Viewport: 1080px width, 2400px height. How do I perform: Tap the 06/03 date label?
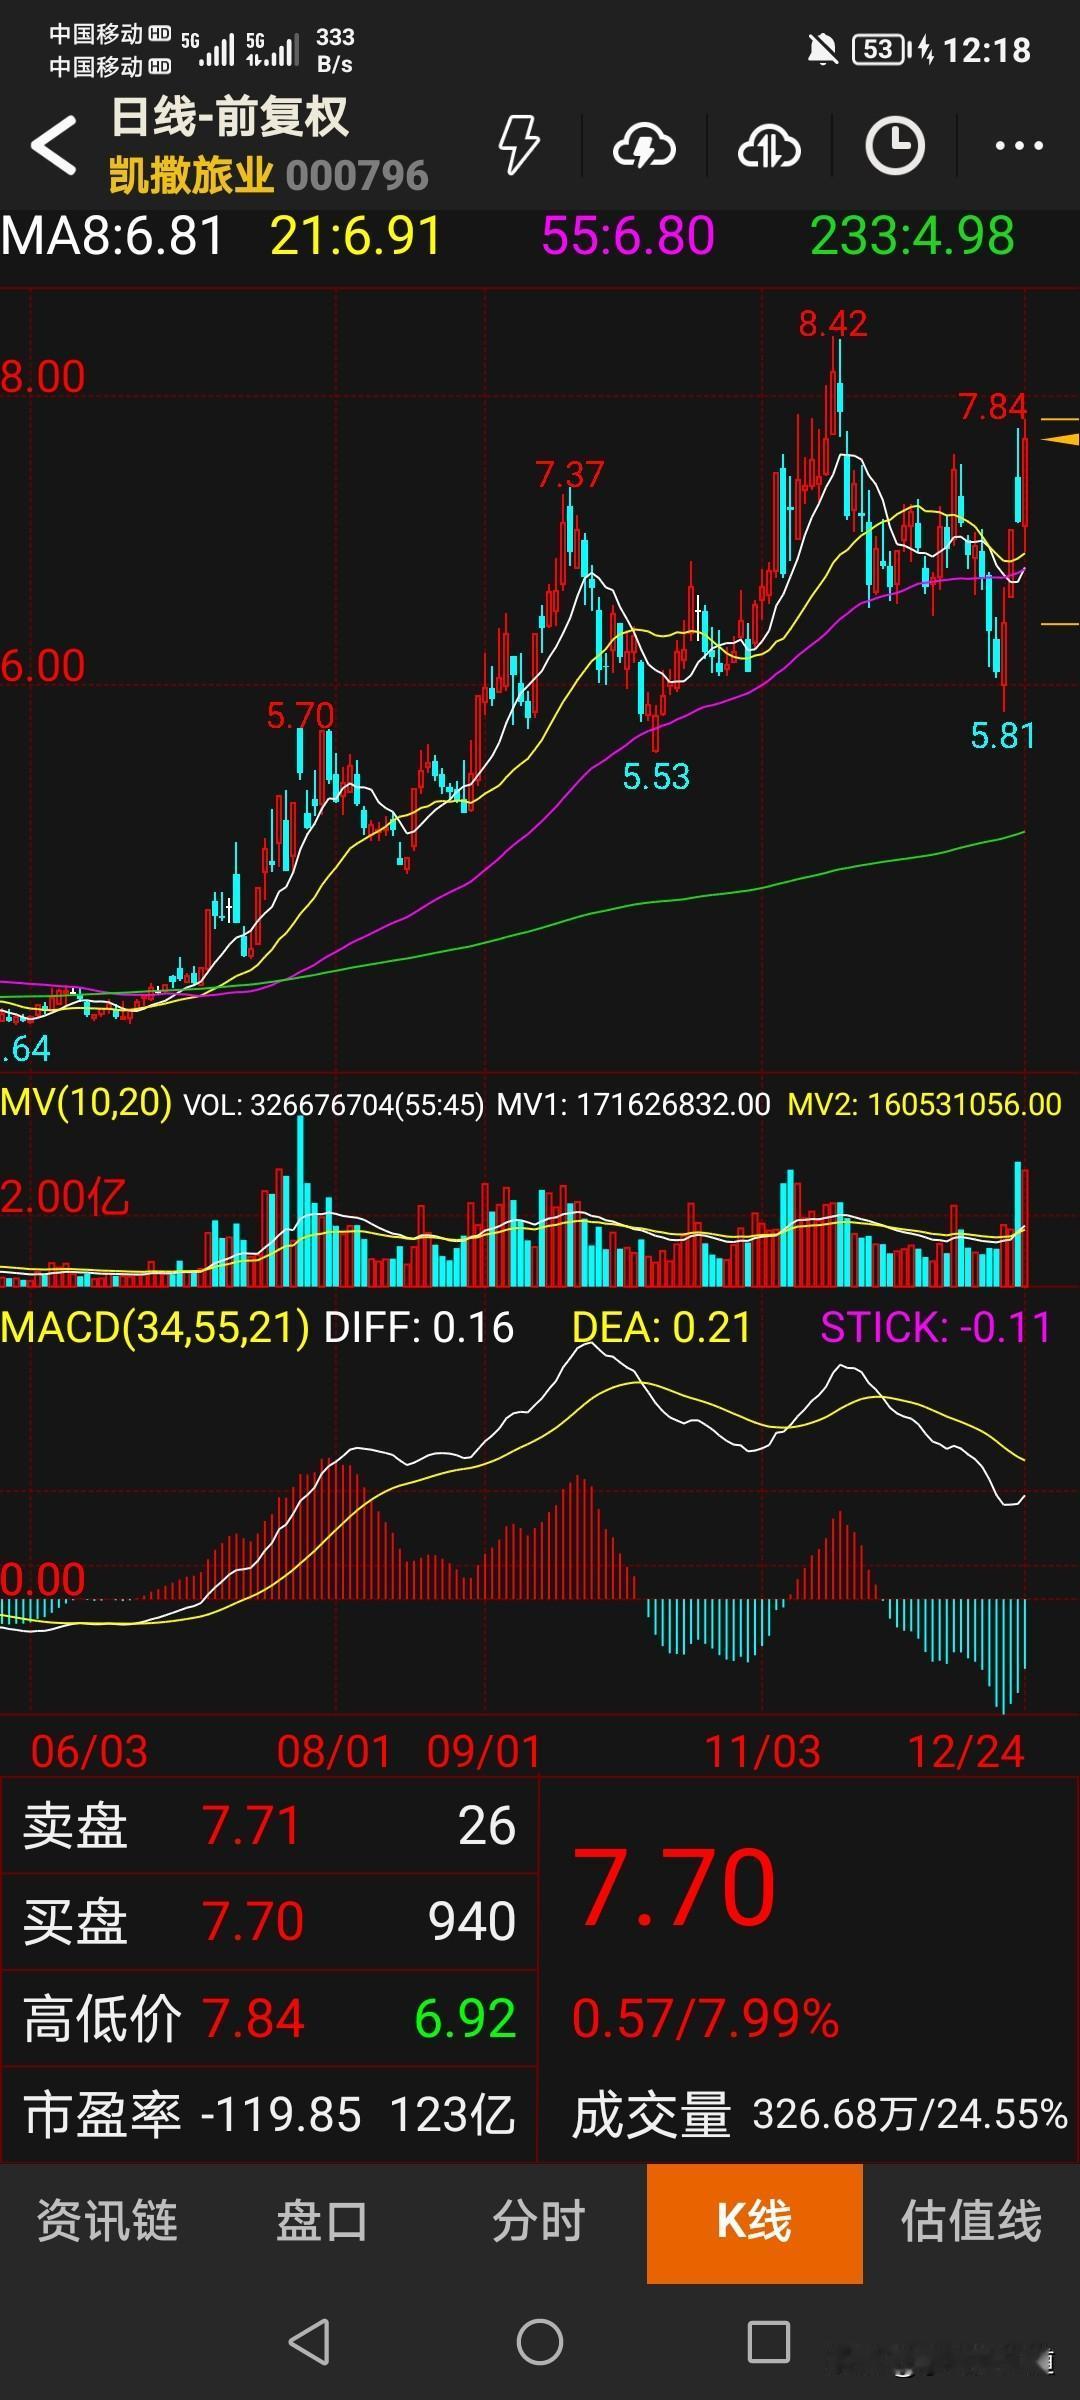(x=89, y=1752)
